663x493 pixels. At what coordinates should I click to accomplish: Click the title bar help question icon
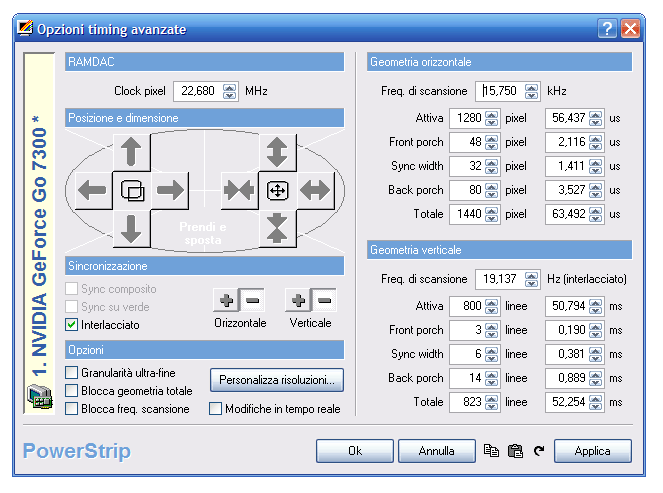click(608, 29)
